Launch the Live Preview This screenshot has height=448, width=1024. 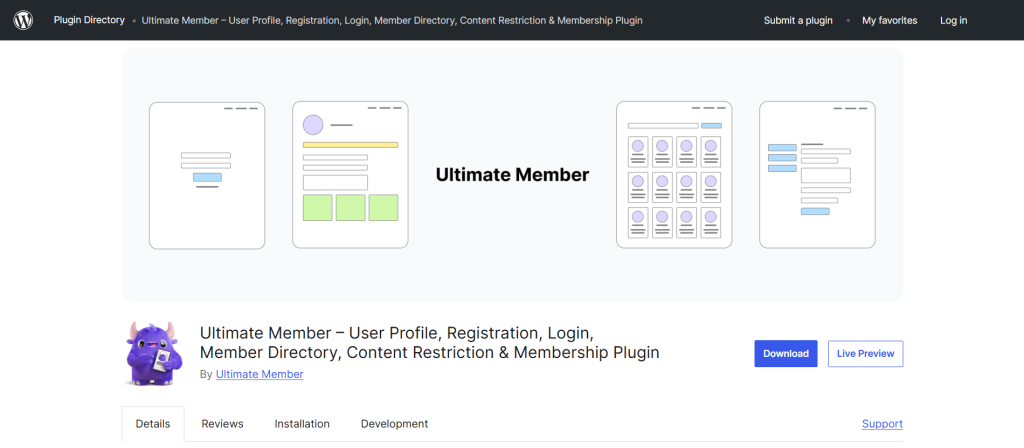pos(865,353)
